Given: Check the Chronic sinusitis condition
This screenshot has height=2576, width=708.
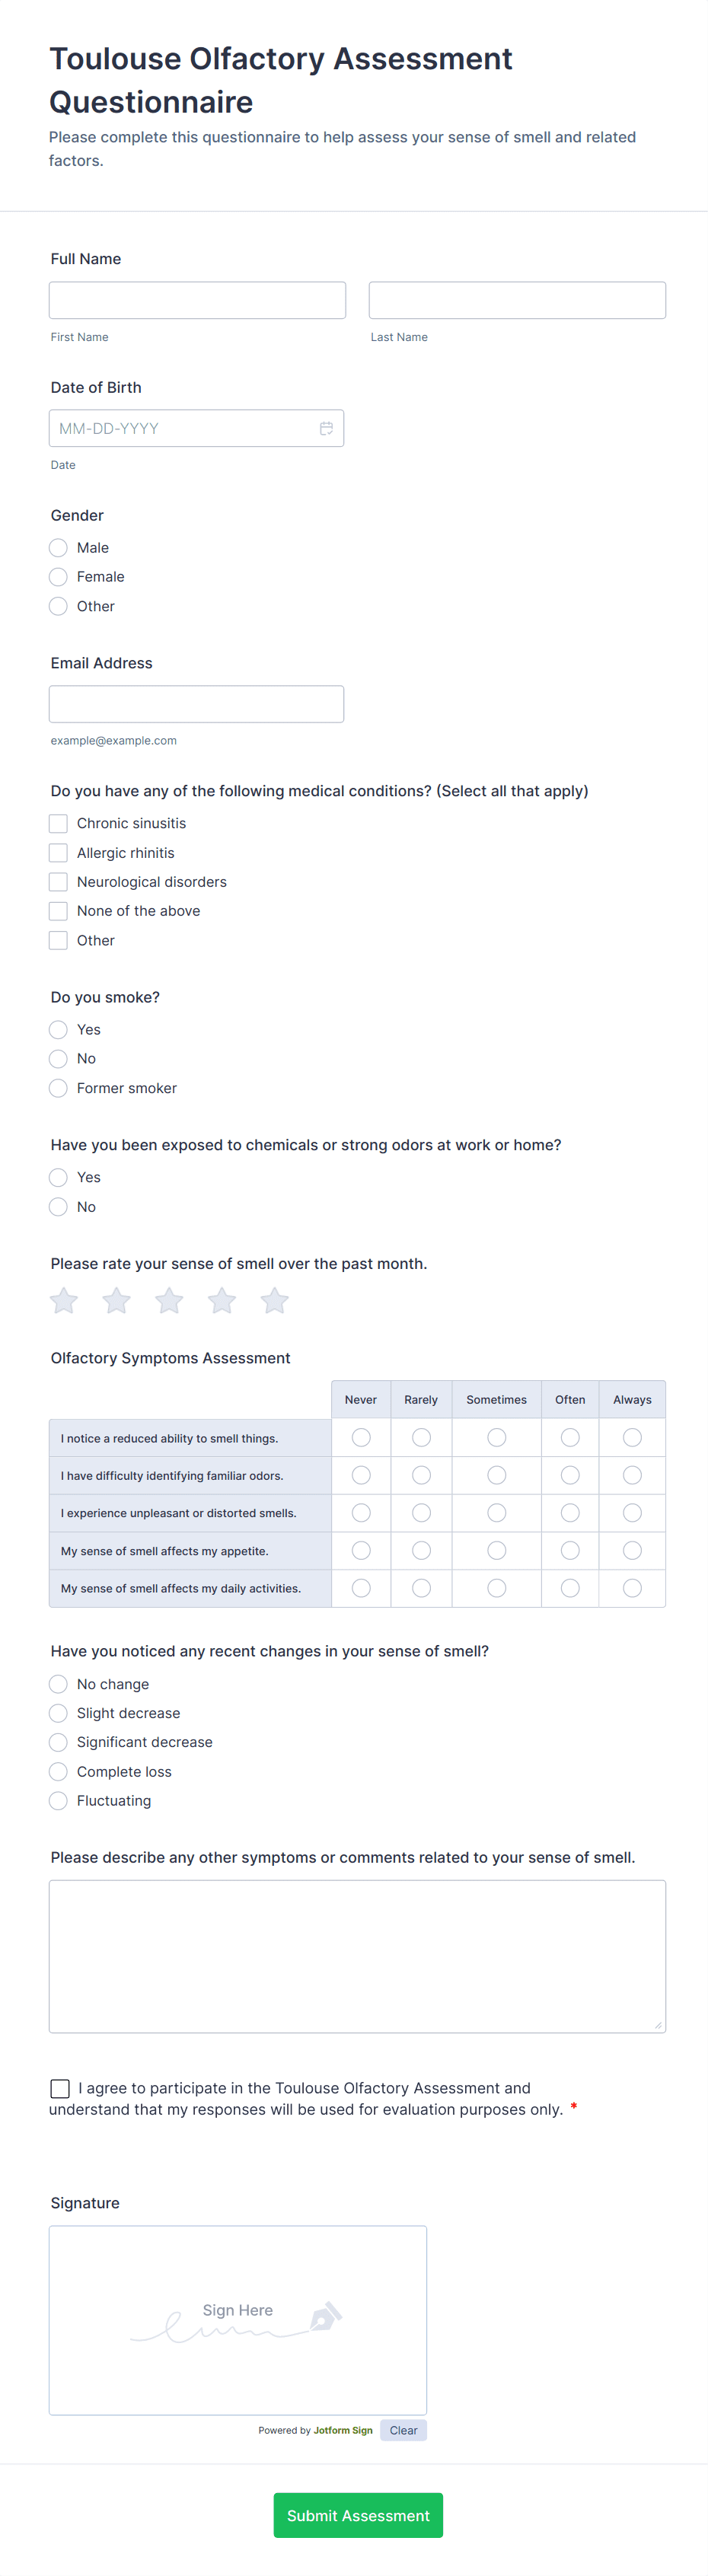Looking at the screenshot, I should (x=58, y=822).
